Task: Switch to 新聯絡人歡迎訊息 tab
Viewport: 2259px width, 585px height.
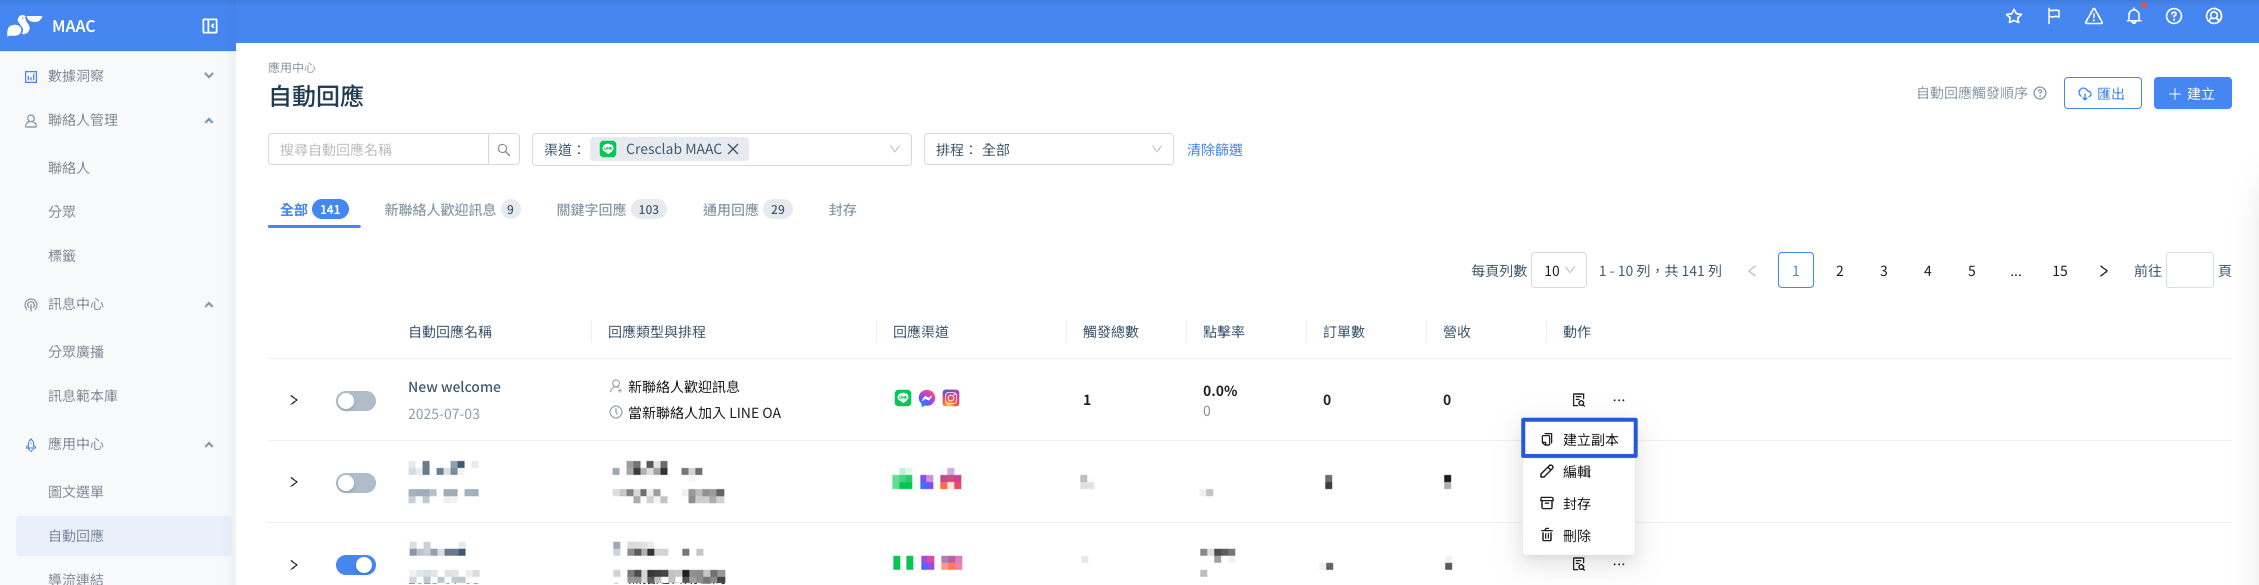Action: 452,209
